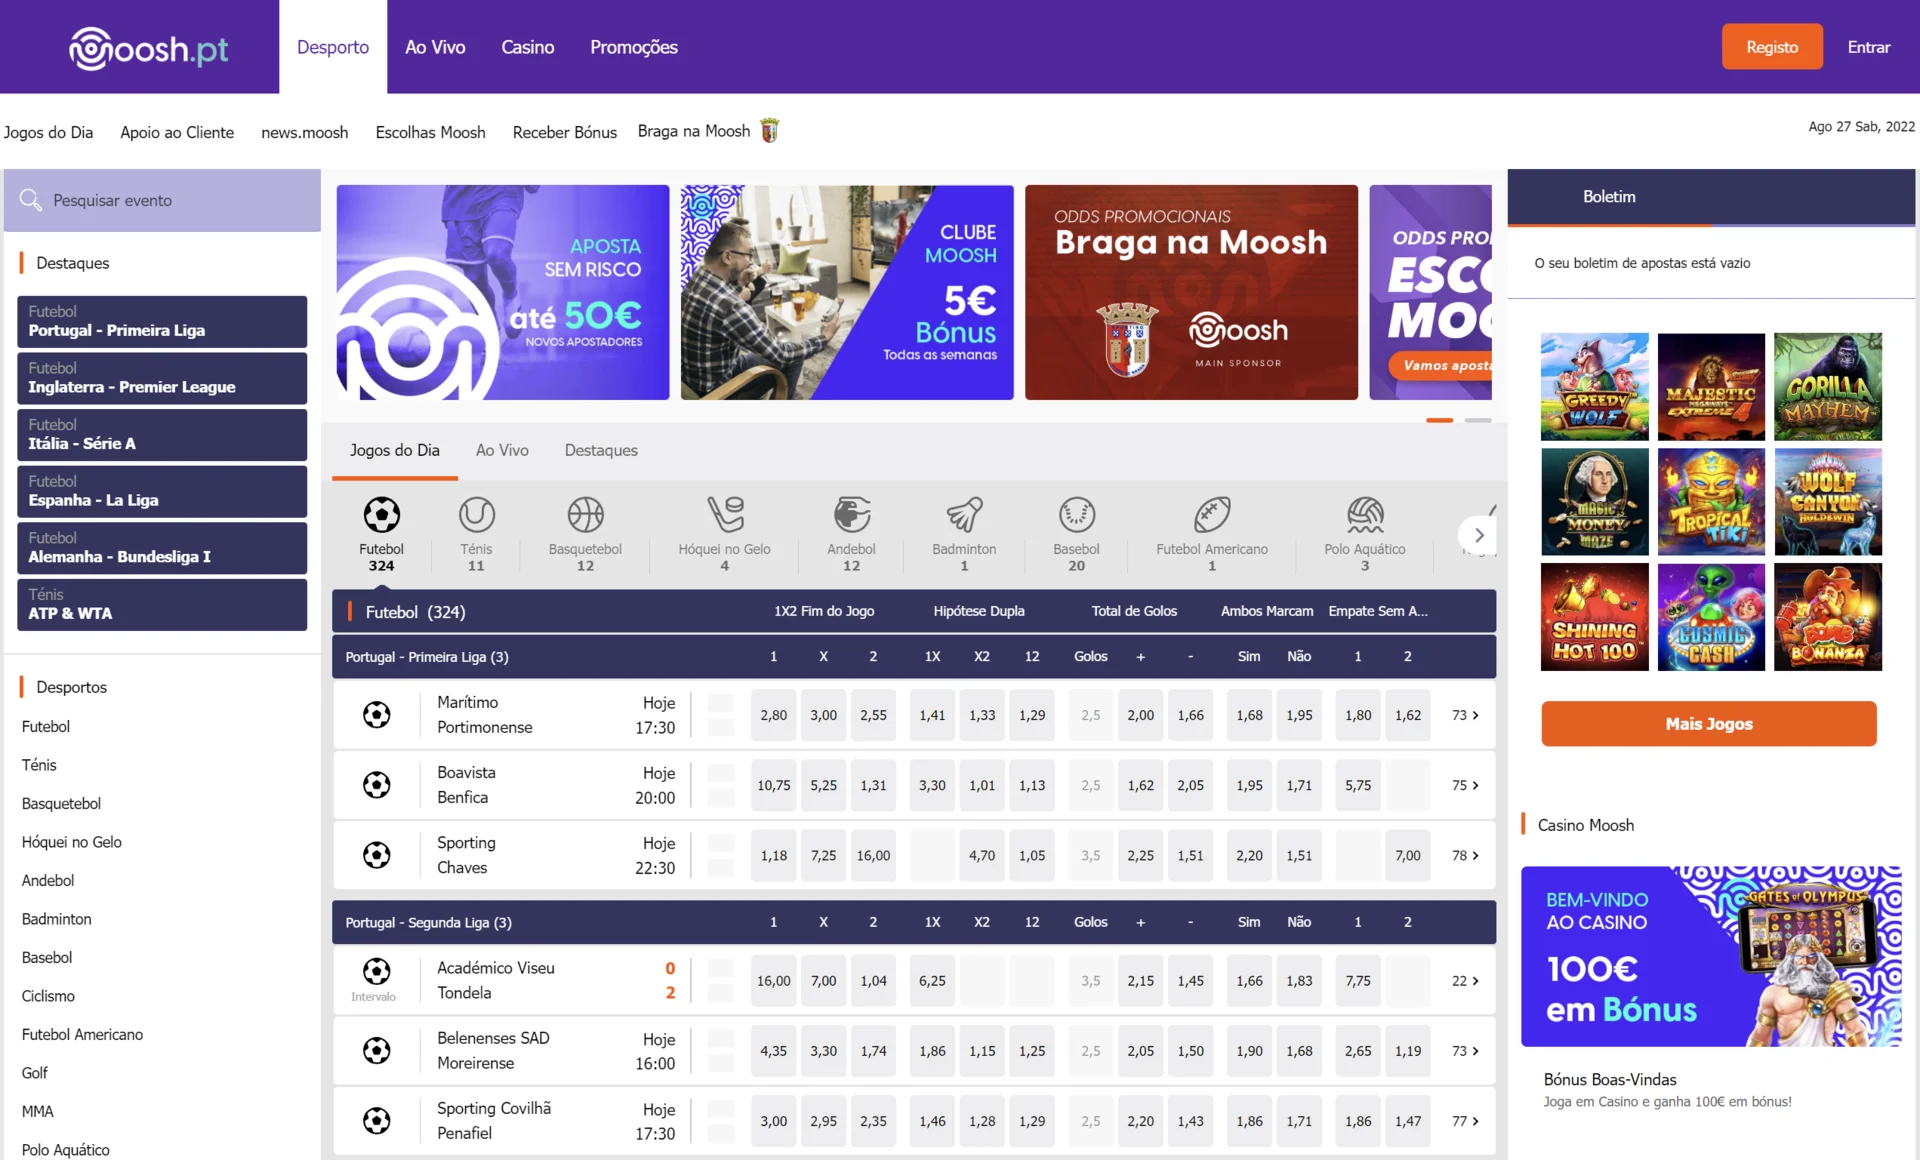The width and height of the screenshot is (1920, 1160).
Task: Select the Futebol Americano sport icon
Action: point(1212,515)
